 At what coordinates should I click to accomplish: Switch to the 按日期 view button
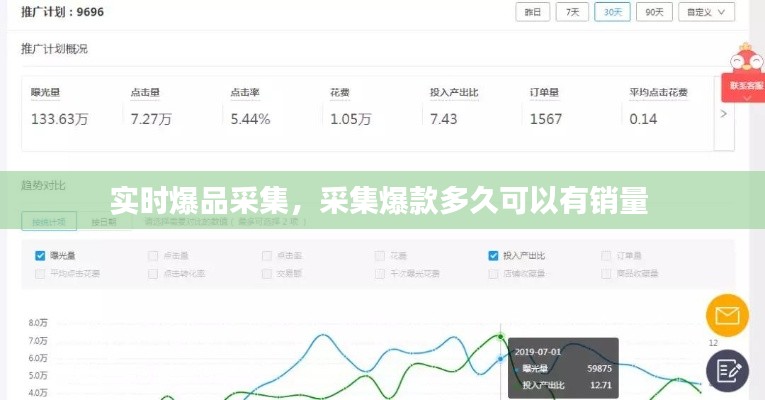pos(105,221)
